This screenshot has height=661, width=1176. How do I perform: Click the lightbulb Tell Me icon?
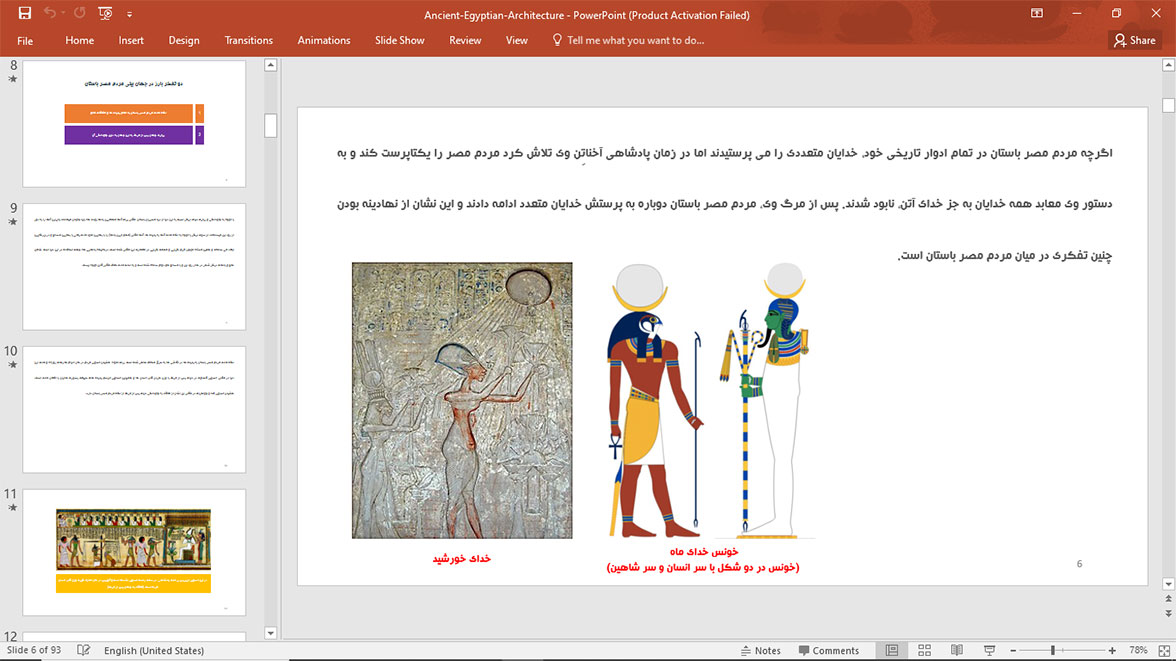click(556, 40)
